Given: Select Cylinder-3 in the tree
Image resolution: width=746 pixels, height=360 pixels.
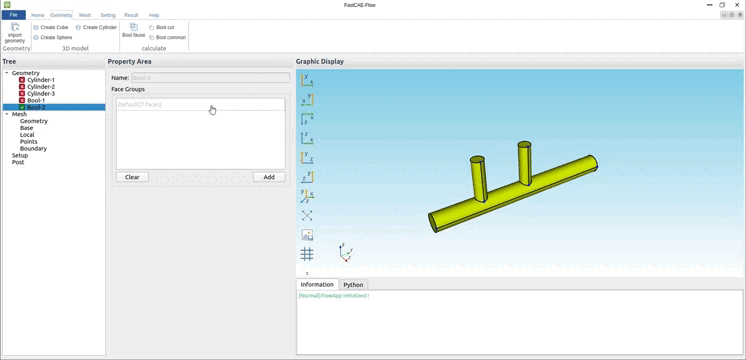Looking at the screenshot, I should (x=41, y=94).
